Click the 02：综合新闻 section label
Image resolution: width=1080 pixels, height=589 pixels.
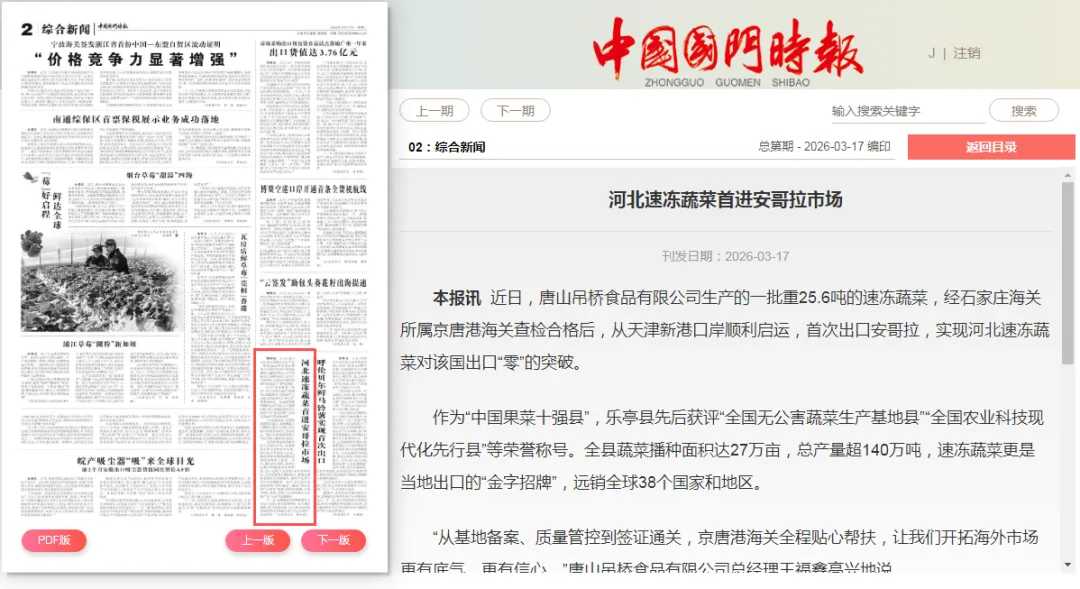[x=446, y=147]
